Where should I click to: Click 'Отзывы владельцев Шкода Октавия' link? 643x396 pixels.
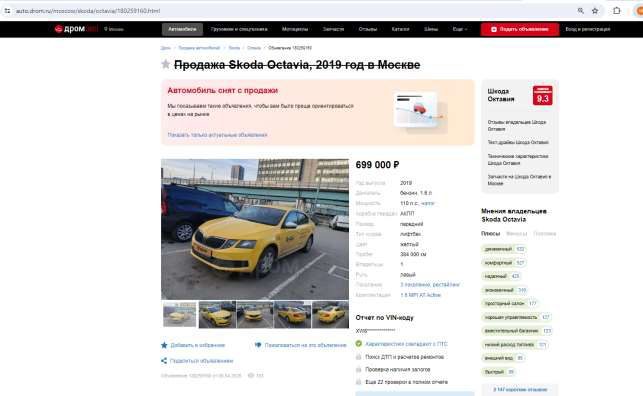[x=517, y=125]
